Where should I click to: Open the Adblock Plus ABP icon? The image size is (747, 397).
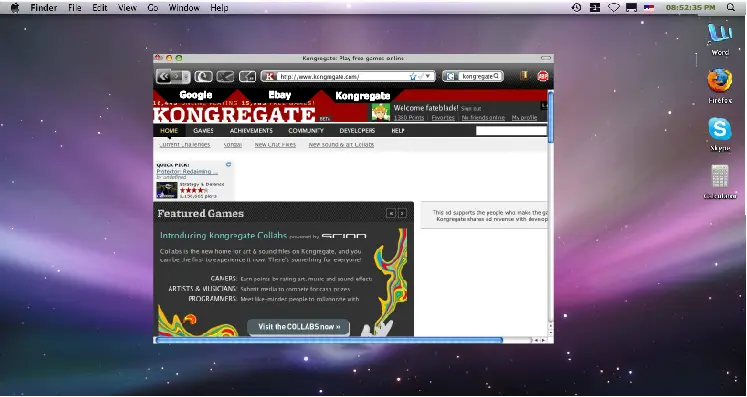coord(543,76)
